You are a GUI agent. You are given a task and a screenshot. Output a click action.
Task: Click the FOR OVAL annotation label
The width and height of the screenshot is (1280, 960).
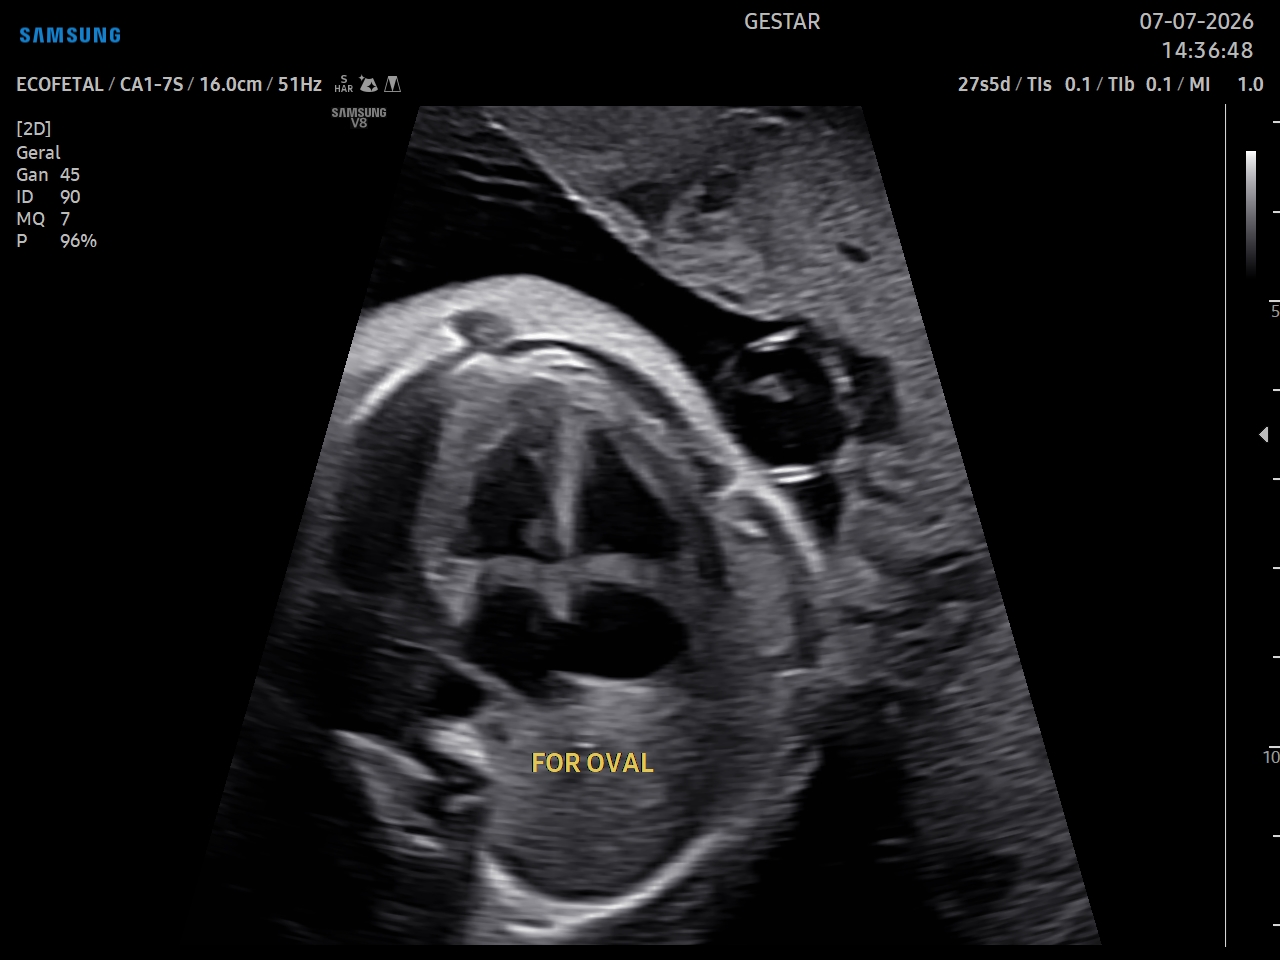pyautogui.click(x=592, y=763)
